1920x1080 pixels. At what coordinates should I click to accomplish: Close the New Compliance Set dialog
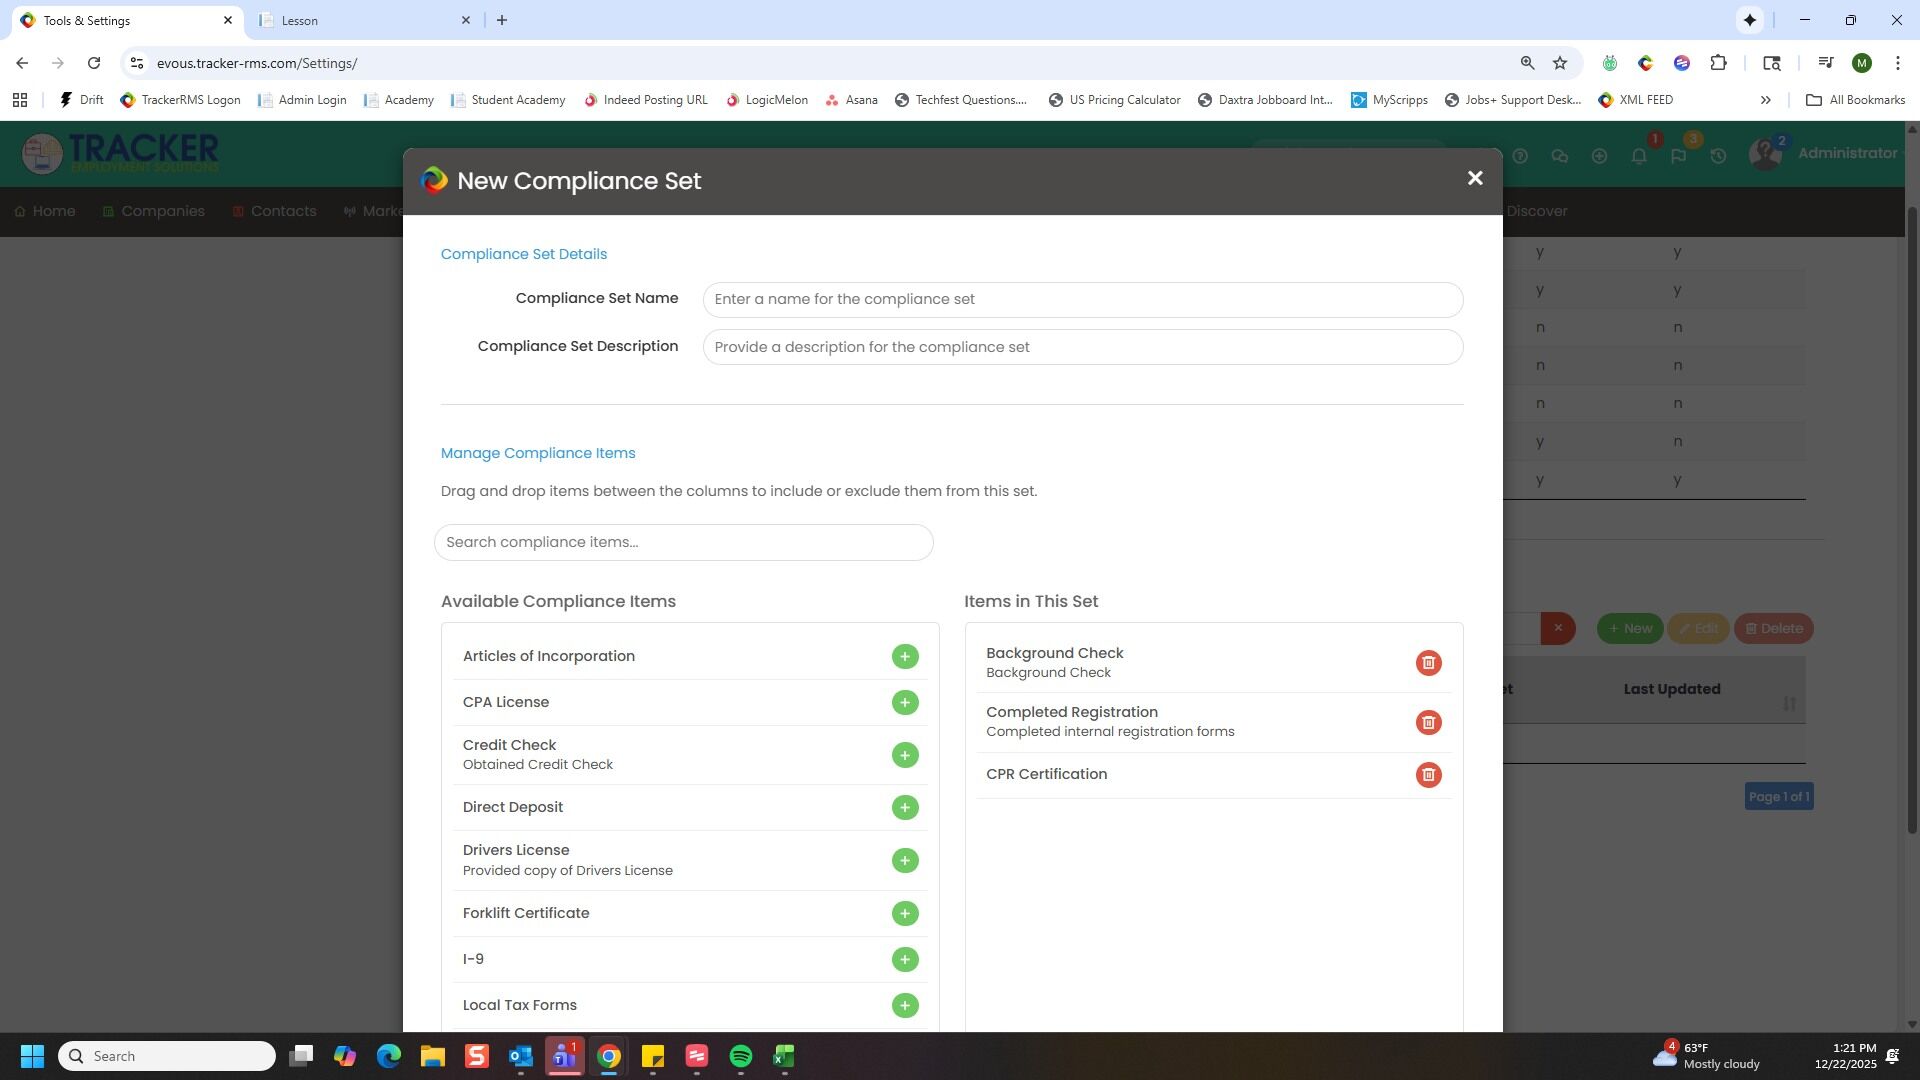(1474, 179)
